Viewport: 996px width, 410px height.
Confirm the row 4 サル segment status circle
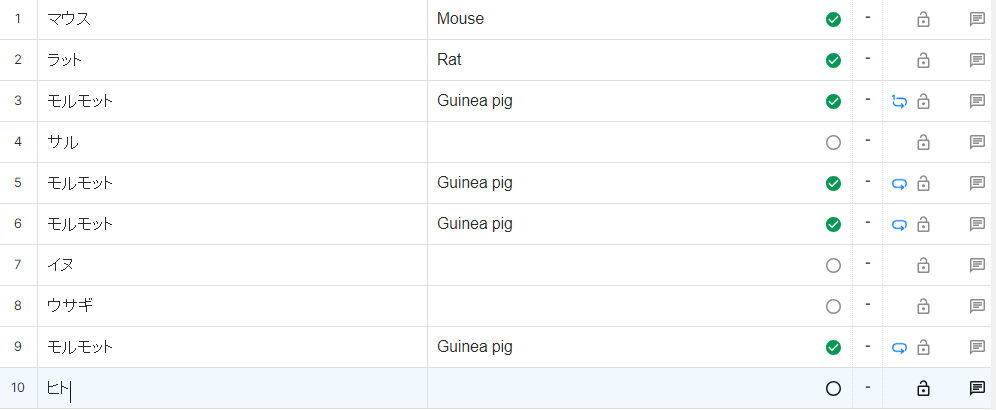(833, 142)
